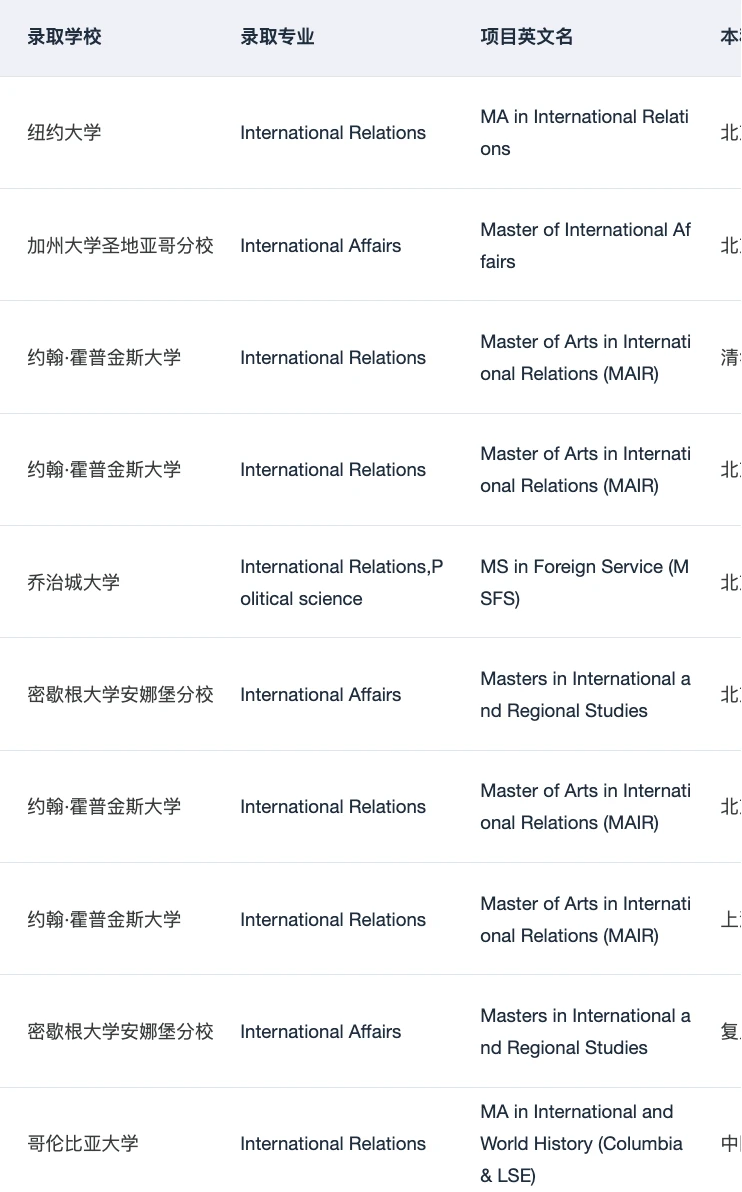Viewport: 742px width, 1192px height.
Task: Click the International Relations,Political science cell
Action: pyautogui.click(x=341, y=582)
